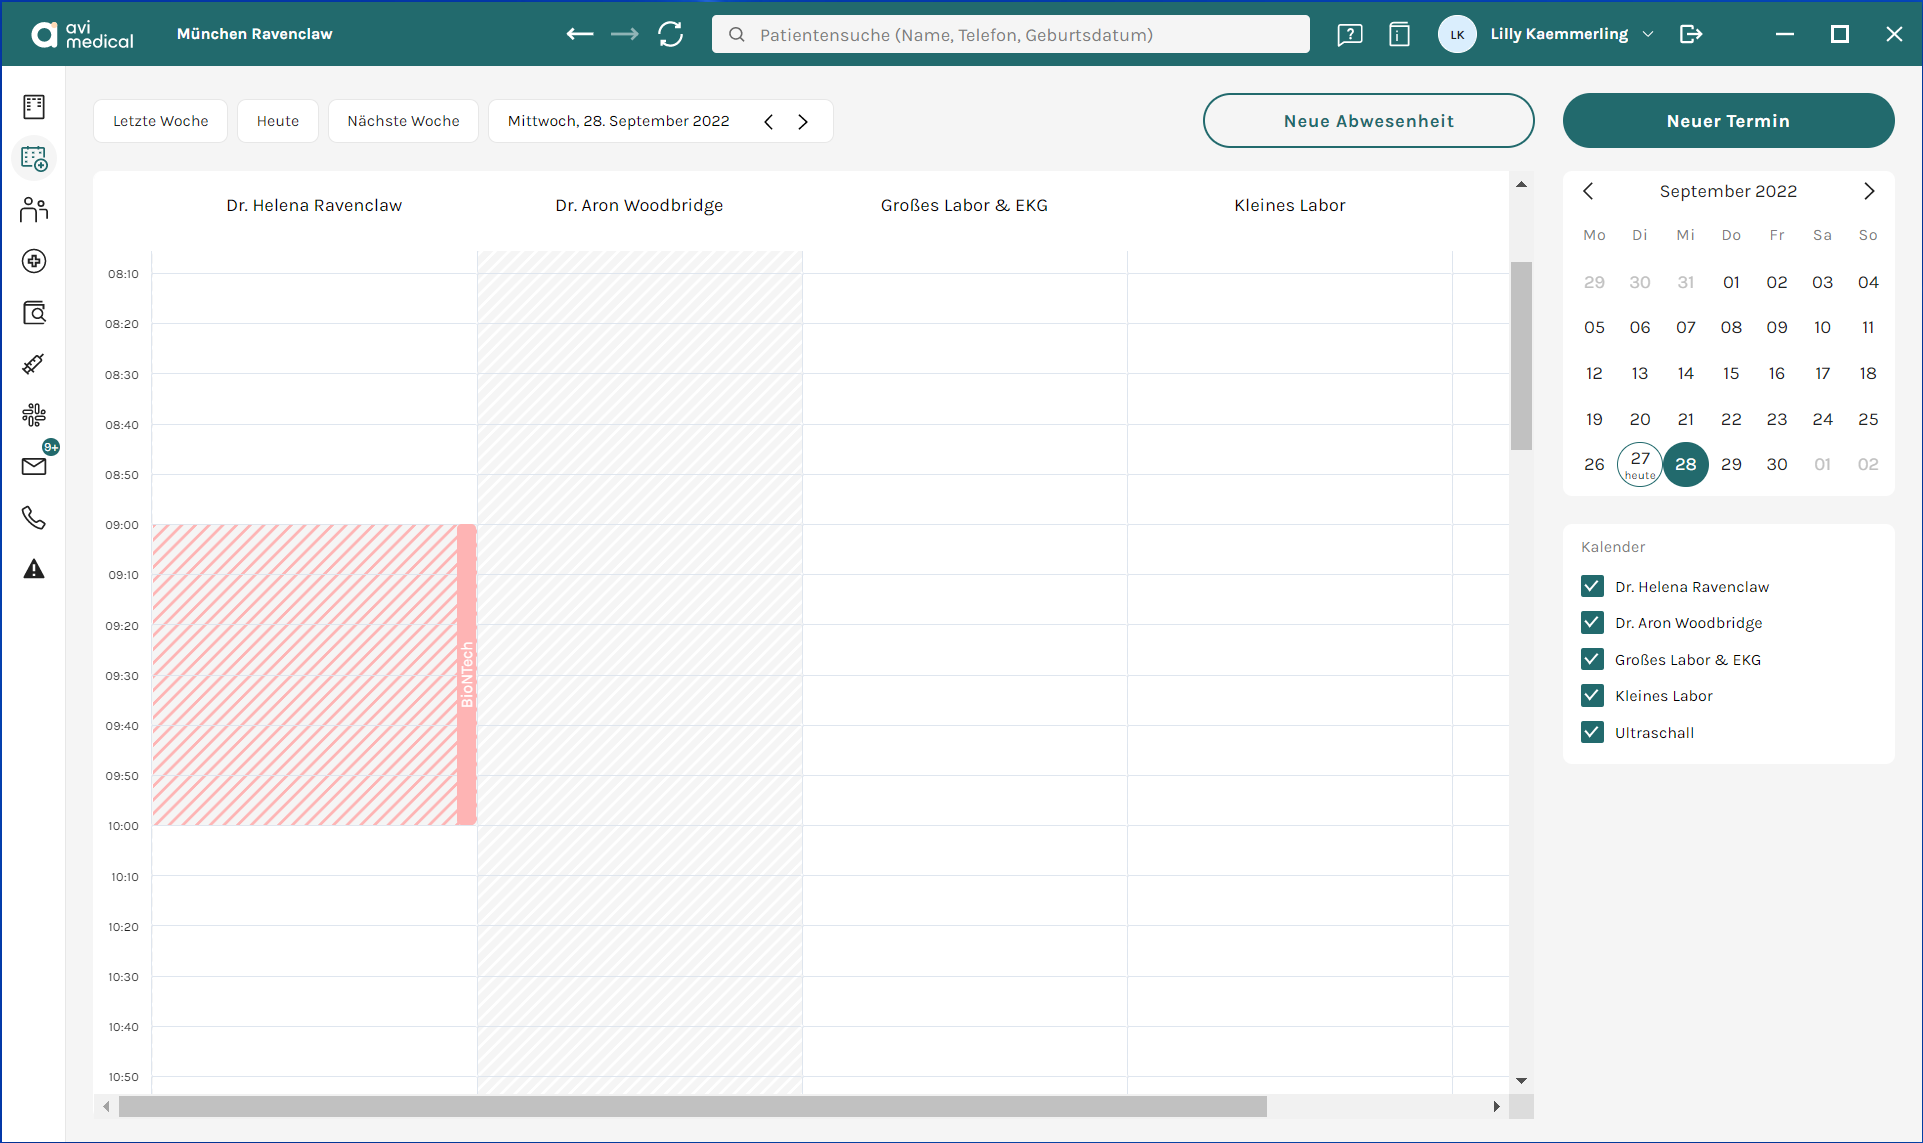
Task: Open the warning triangle alerts icon
Action: (34, 569)
